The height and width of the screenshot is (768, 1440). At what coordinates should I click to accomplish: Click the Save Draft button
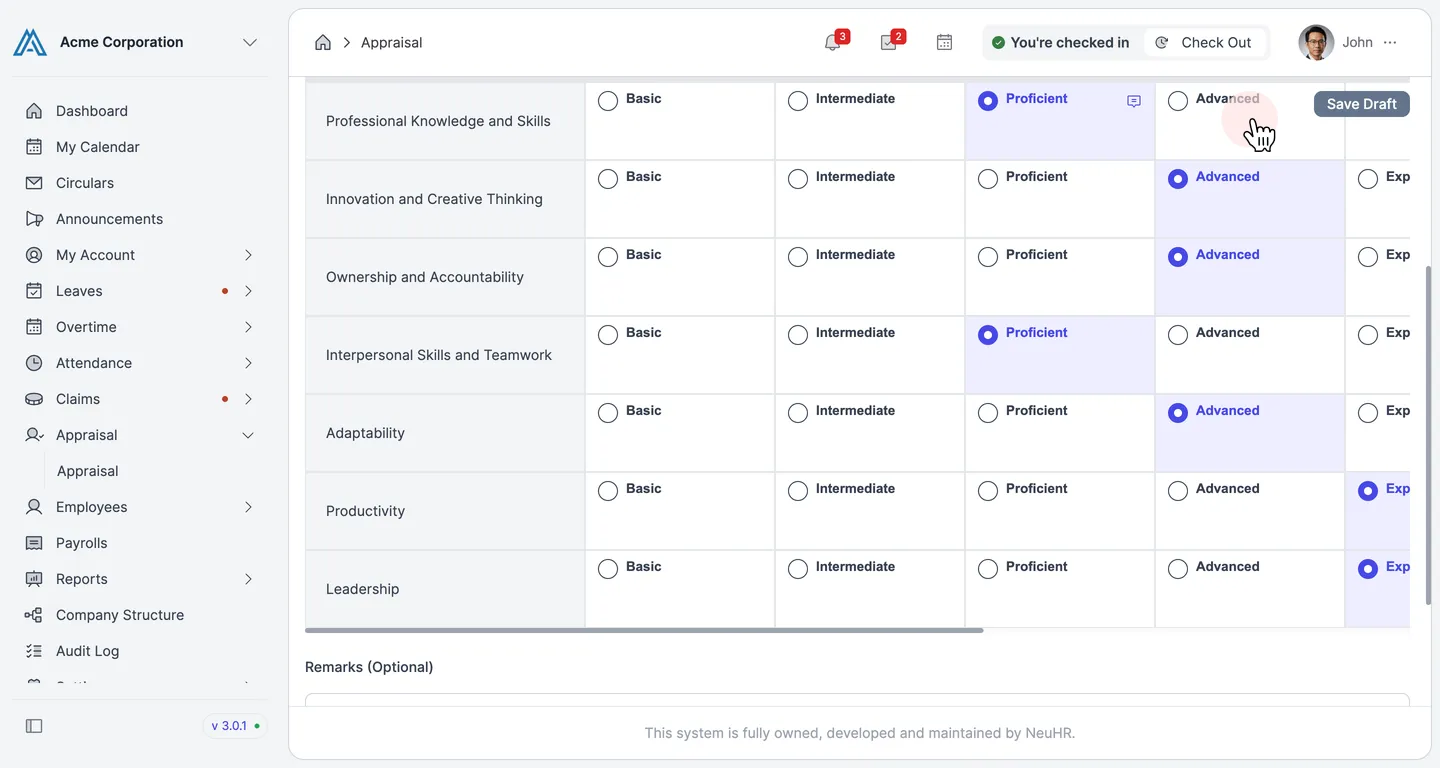point(1362,104)
